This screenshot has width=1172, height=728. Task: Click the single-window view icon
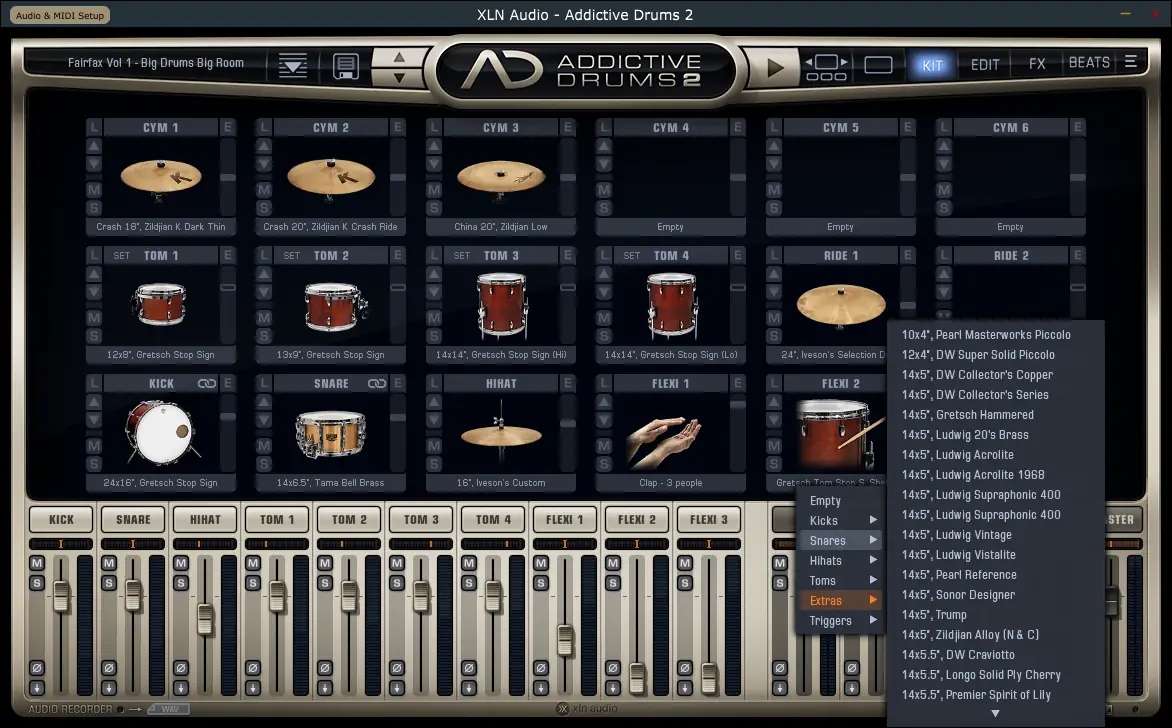(x=878, y=66)
